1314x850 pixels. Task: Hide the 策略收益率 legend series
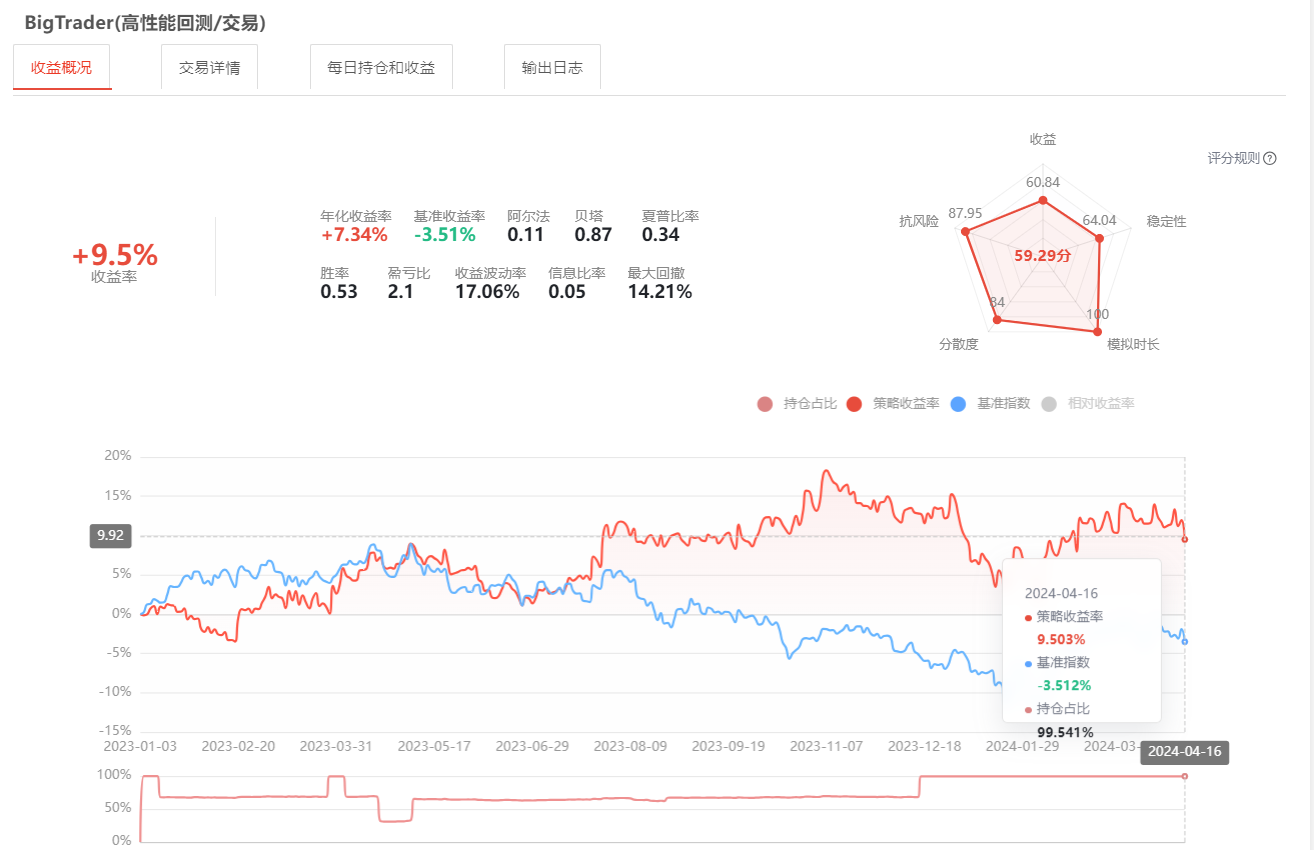pyautogui.click(x=893, y=404)
